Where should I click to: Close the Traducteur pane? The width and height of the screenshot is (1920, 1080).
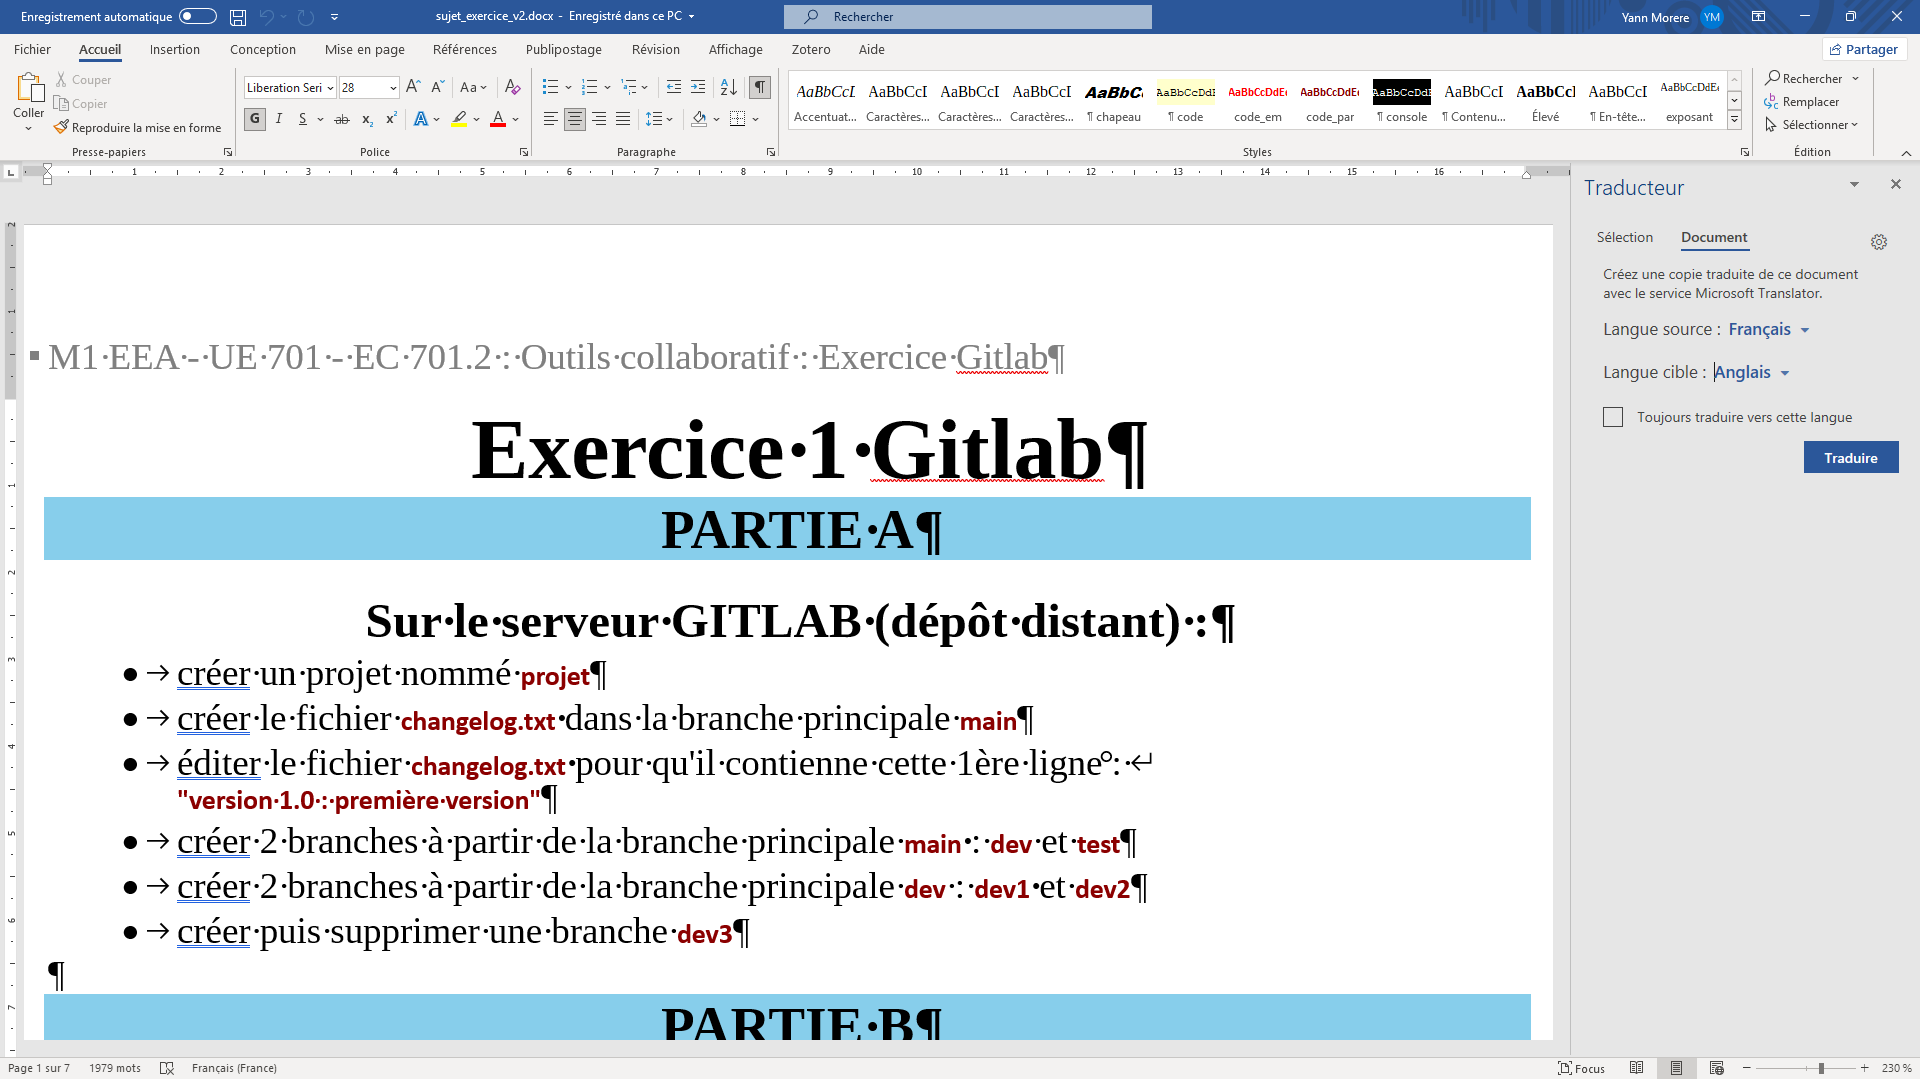pos(1895,185)
